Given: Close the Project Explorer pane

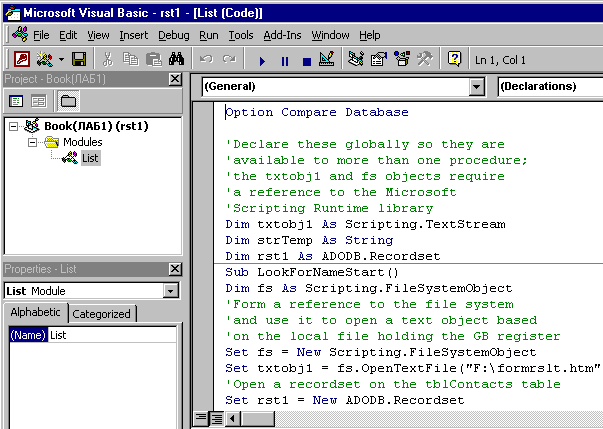Looking at the screenshot, I should (x=175, y=79).
